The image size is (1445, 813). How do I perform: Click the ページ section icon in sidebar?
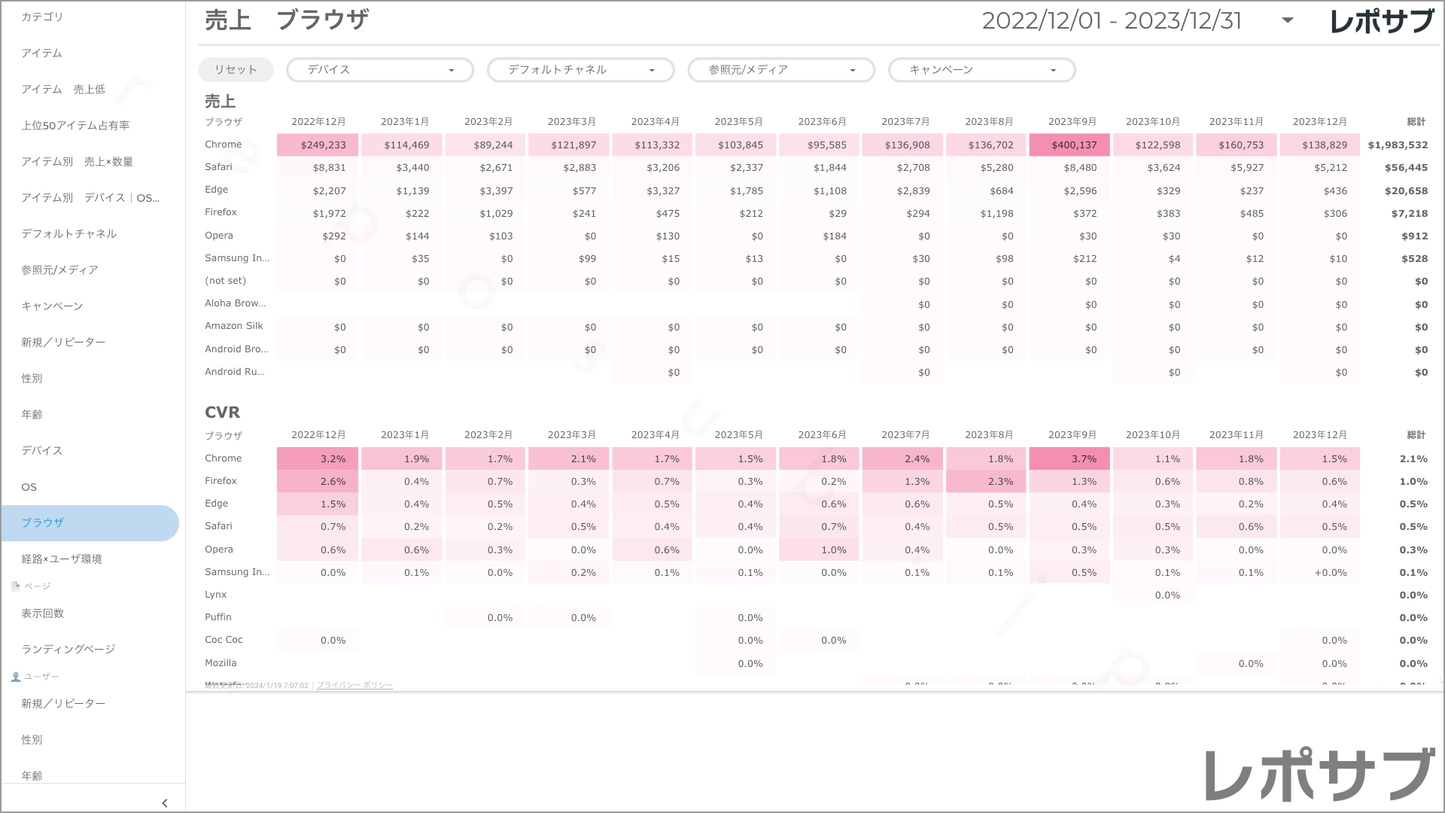pos(15,586)
